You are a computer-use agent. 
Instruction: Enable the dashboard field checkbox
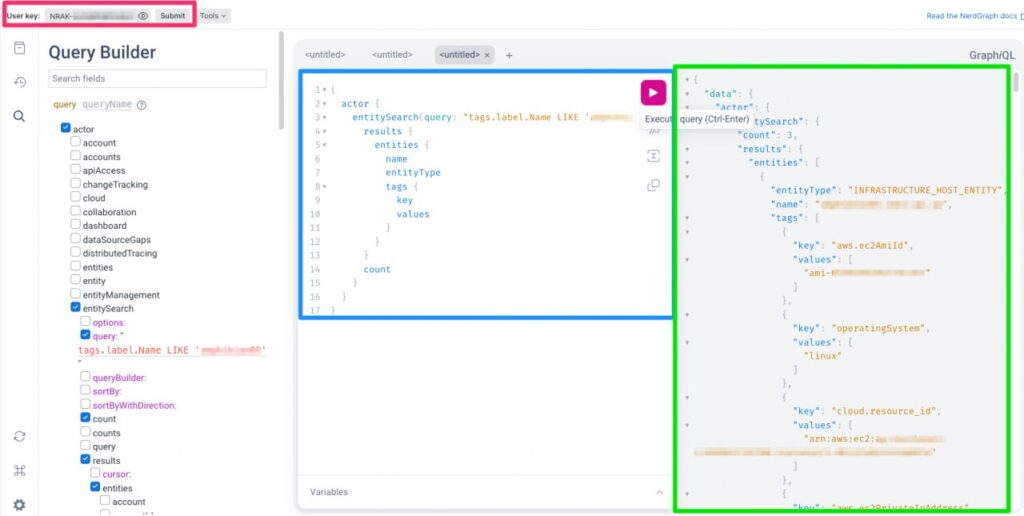tap(75, 226)
